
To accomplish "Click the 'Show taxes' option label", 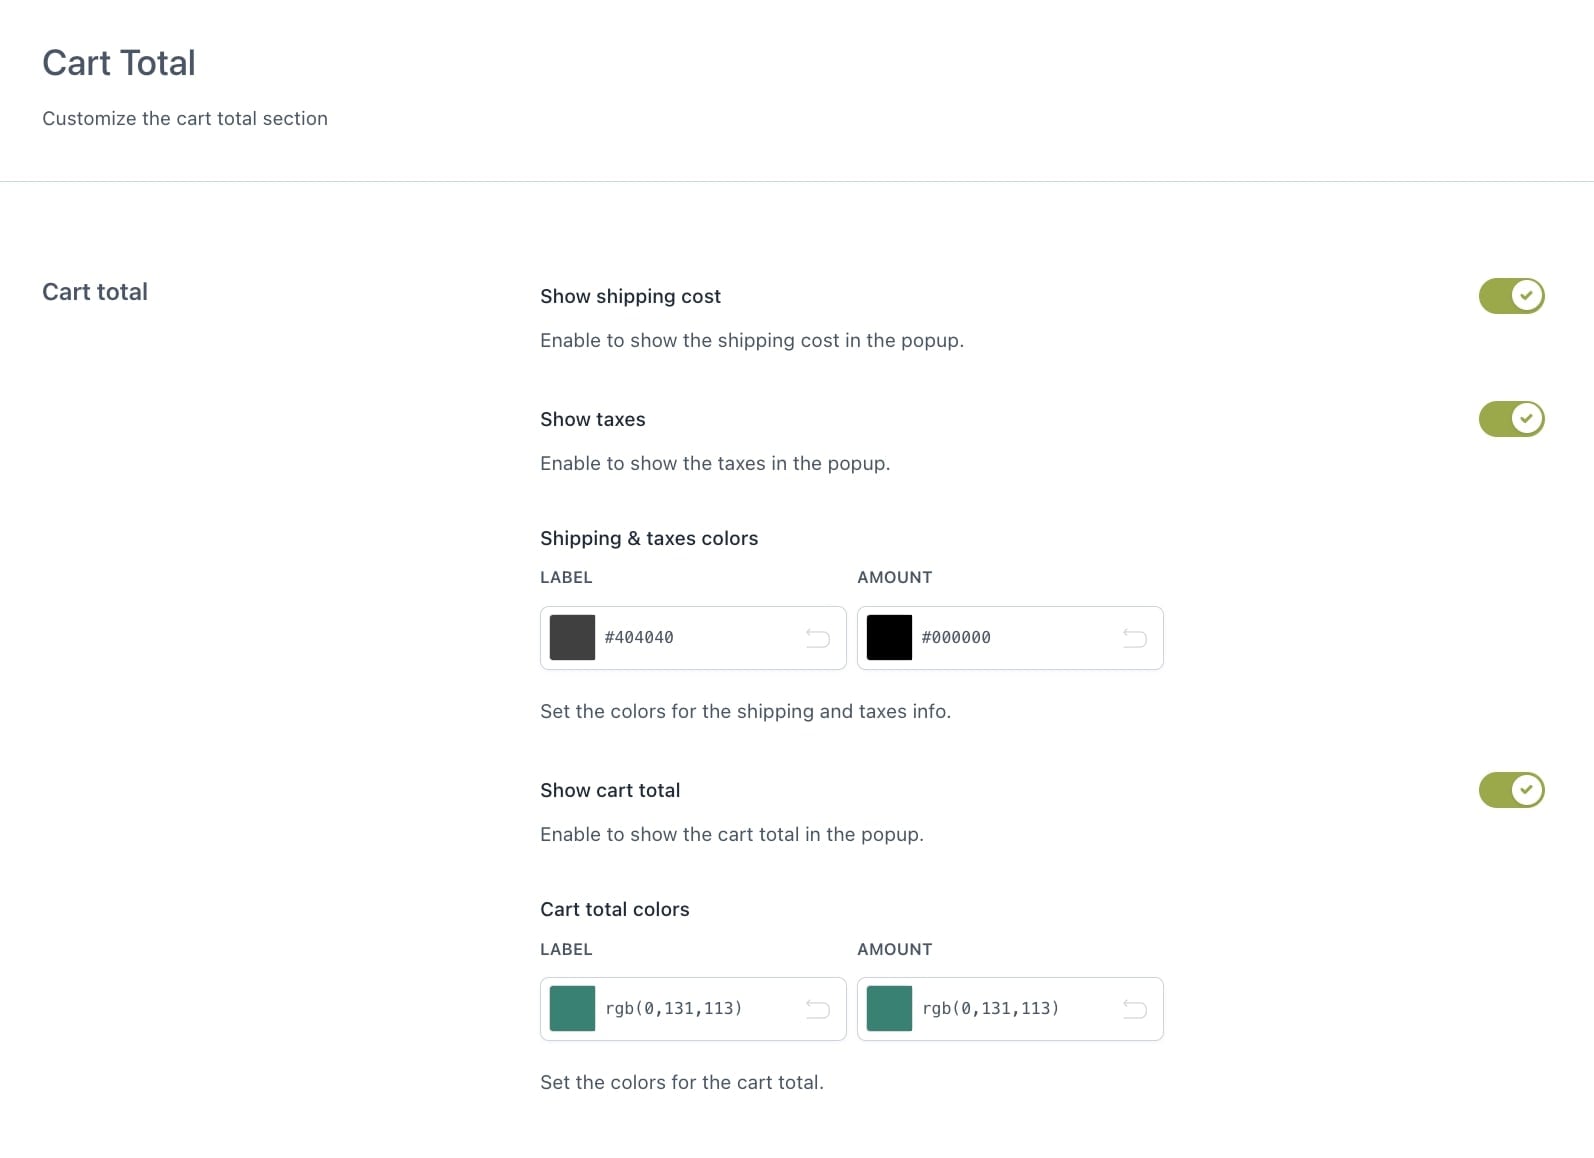I will pyautogui.click(x=592, y=419).
